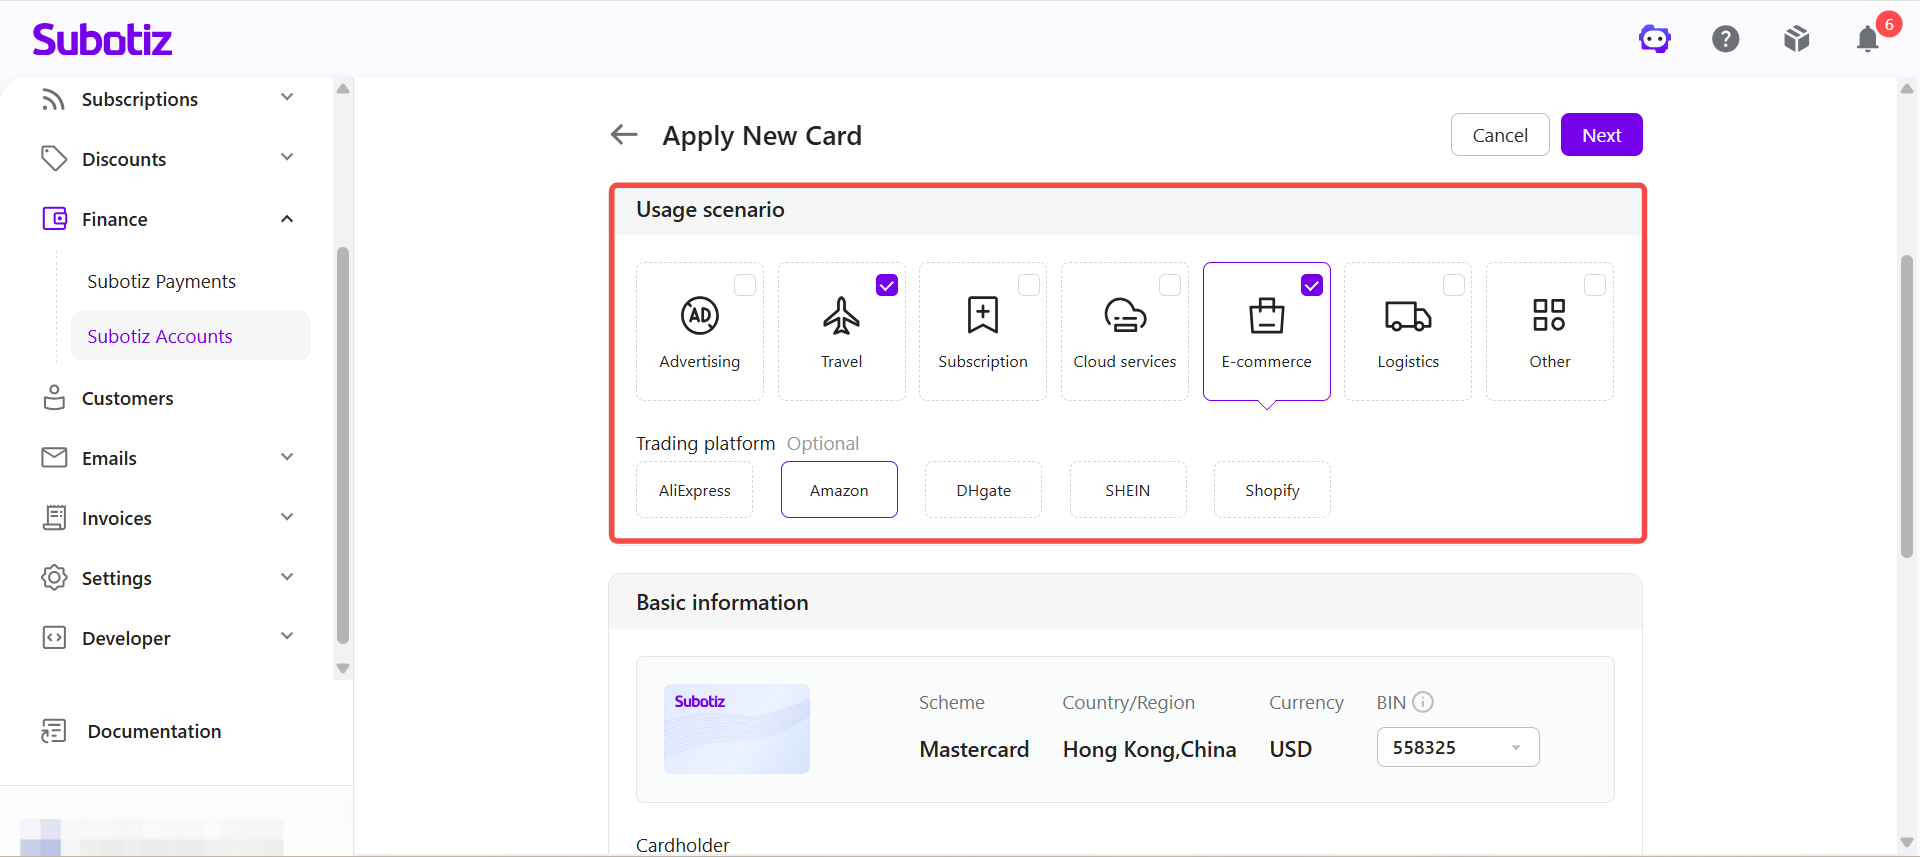Open Documentation in sidebar

154,731
